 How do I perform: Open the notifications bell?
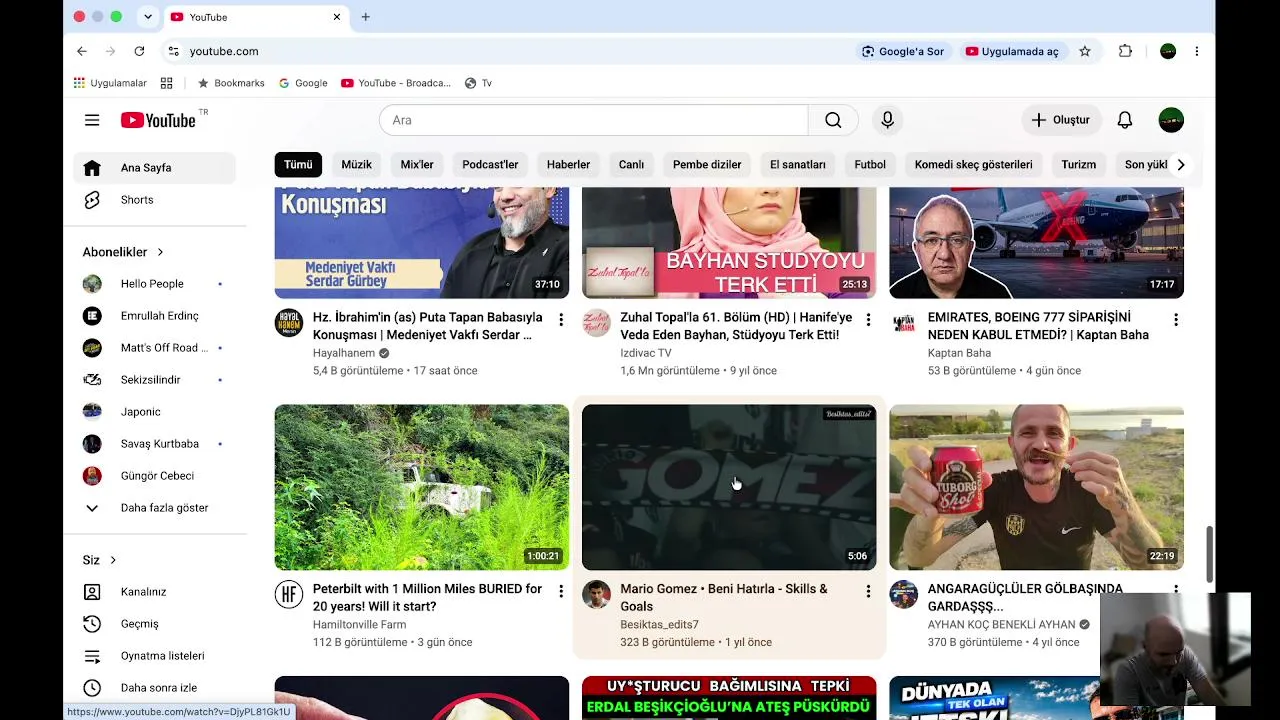[1125, 120]
